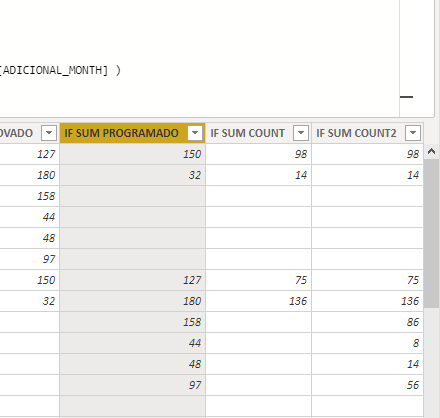Click cell 136 in the IF SUM COUNT2 column
The width and height of the screenshot is (440, 418).
pos(367,301)
